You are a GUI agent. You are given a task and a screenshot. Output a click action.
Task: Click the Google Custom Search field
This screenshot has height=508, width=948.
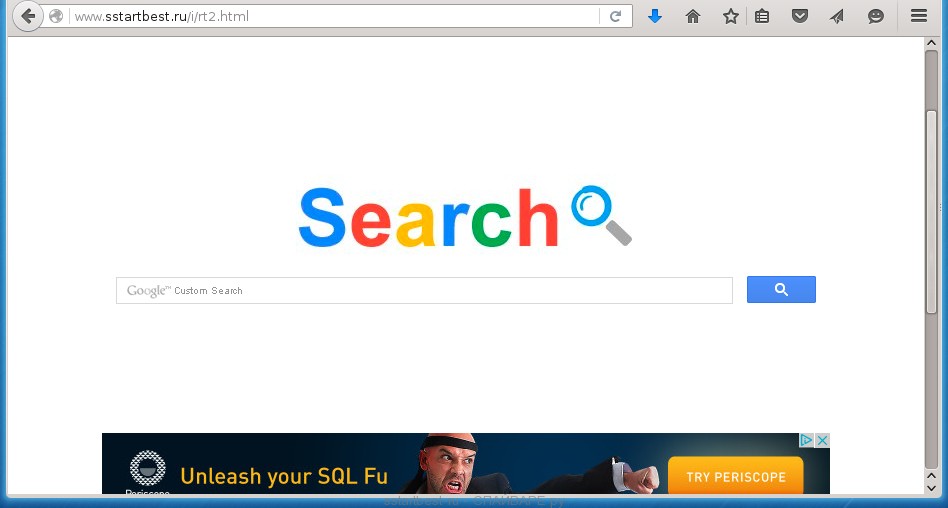coord(424,290)
